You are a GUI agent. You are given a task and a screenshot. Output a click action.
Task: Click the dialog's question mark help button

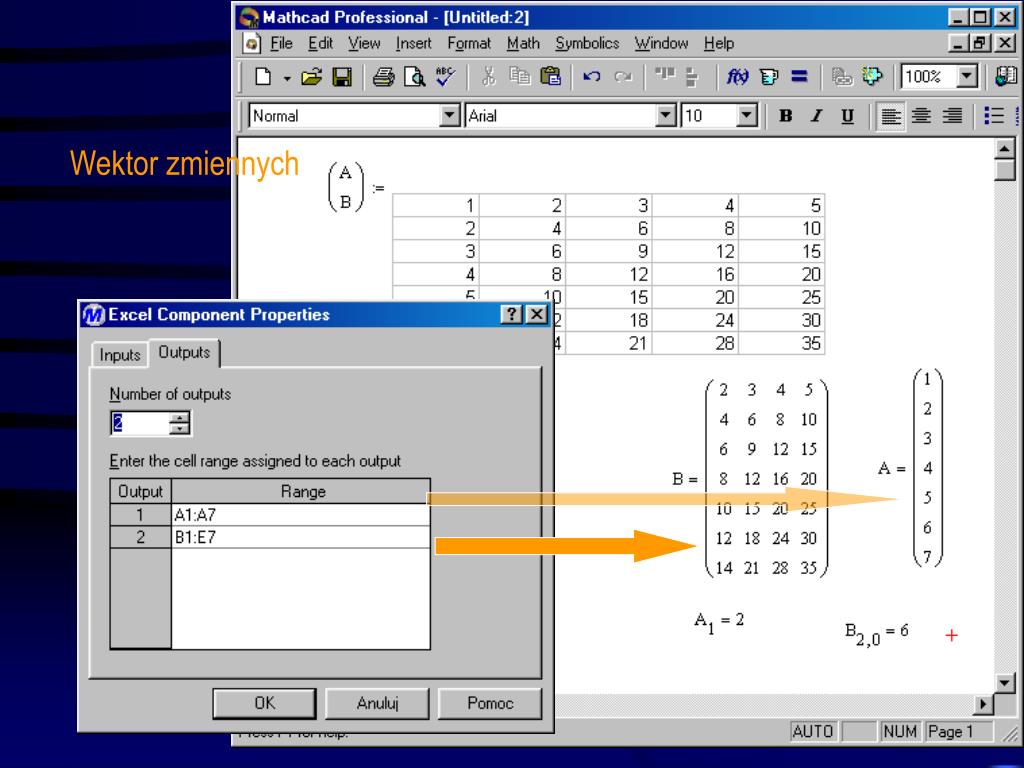pos(512,315)
